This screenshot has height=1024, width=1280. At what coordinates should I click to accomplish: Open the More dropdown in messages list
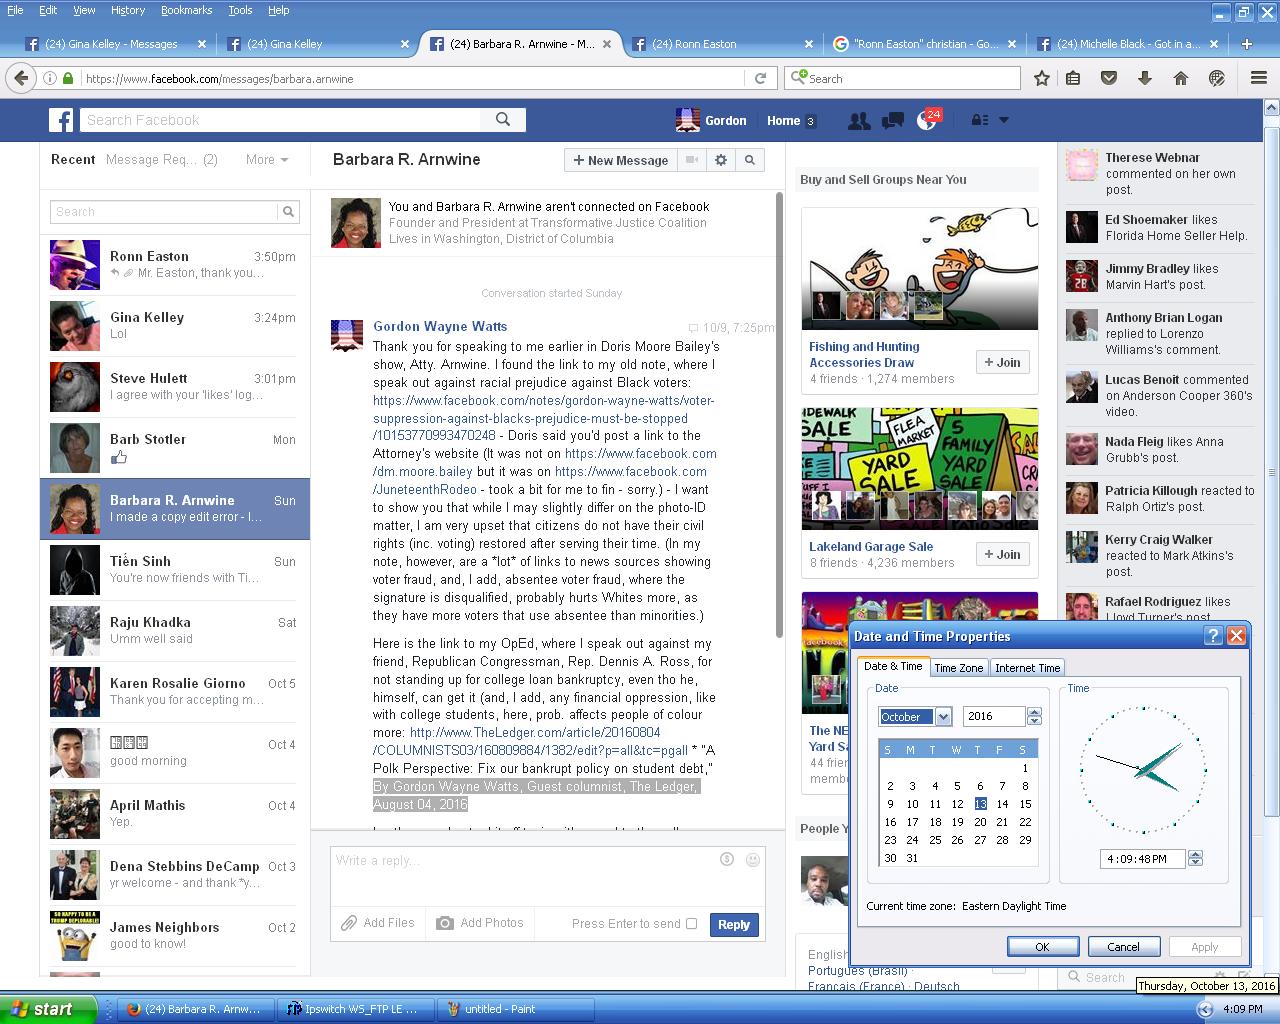[267, 160]
